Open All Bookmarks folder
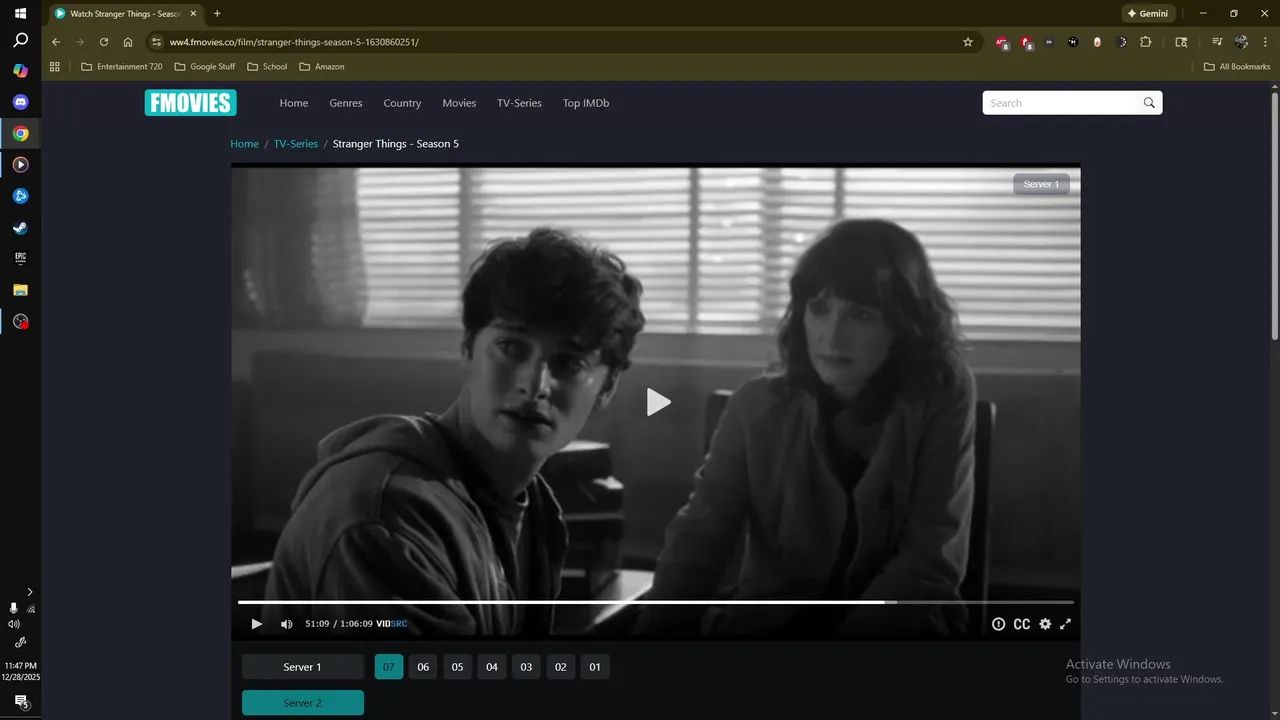Viewport: 1280px width, 720px height. coord(1237,67)
